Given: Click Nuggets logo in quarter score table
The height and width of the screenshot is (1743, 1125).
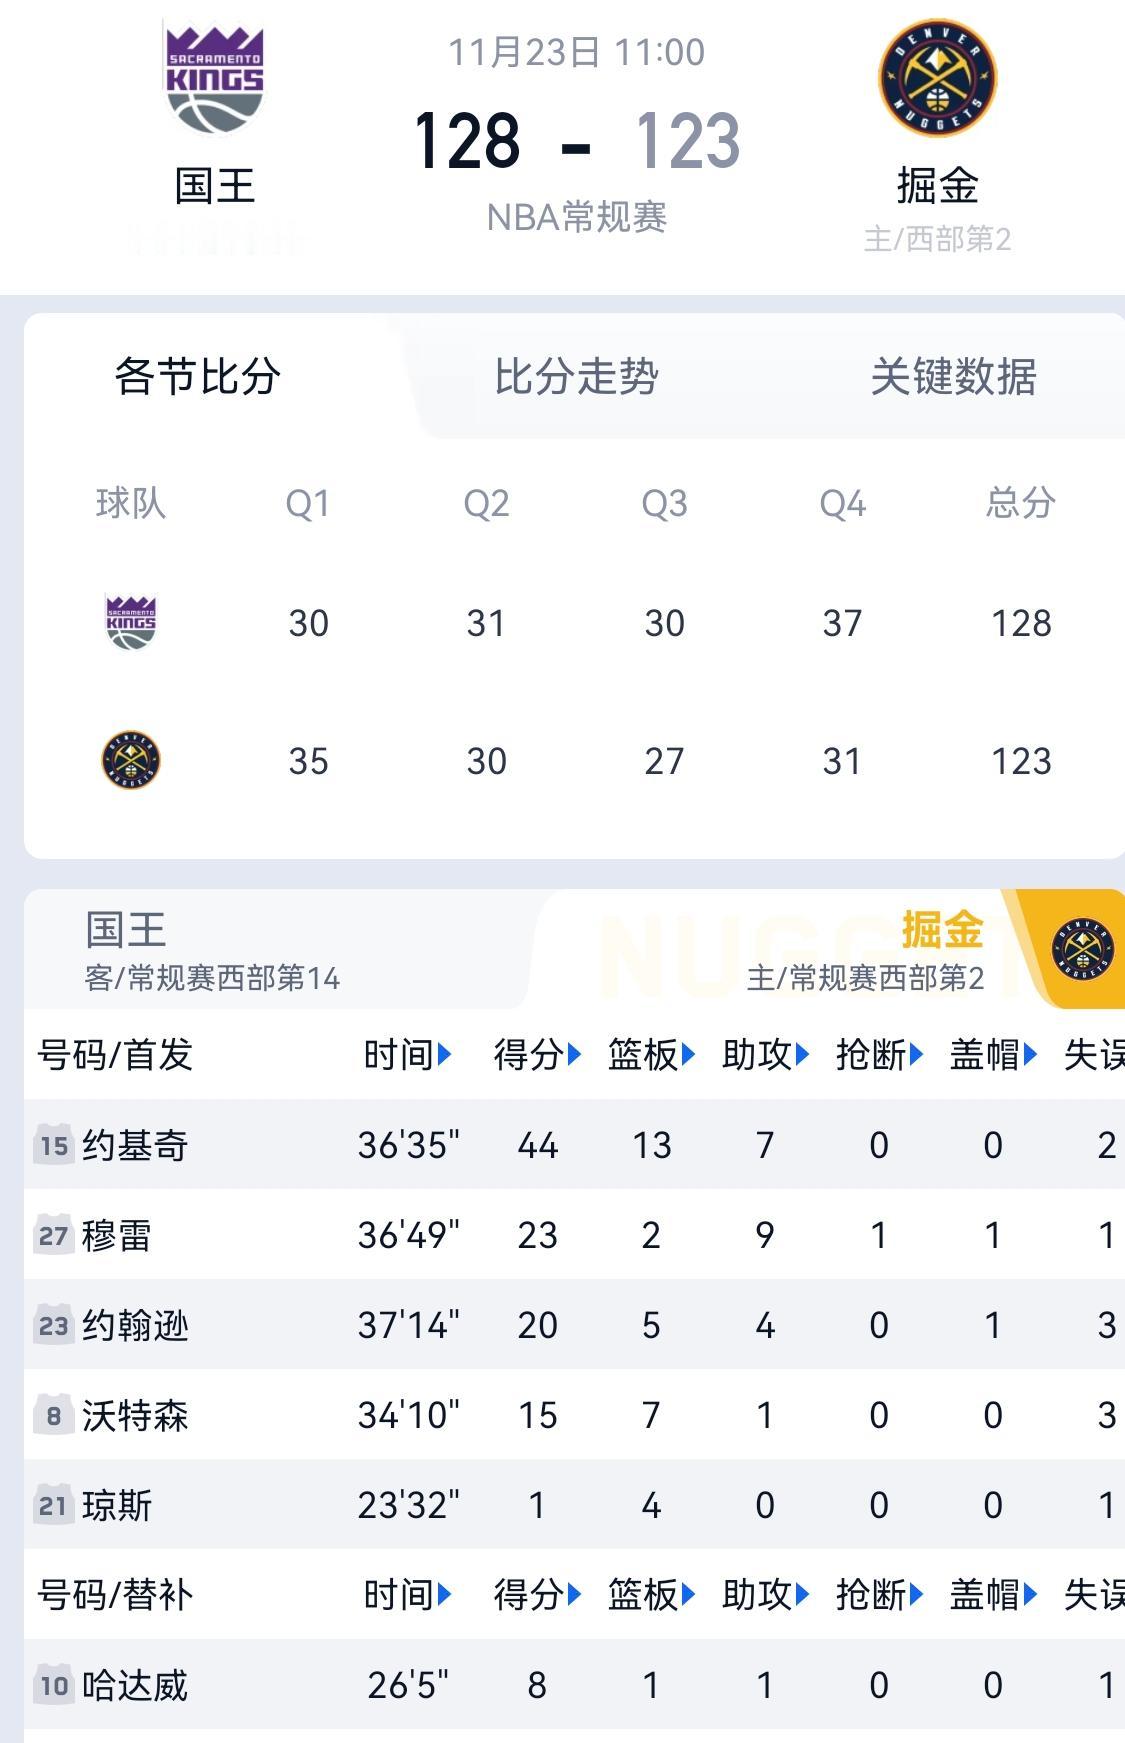Looking at the screenshot, I should coord(131,760).
